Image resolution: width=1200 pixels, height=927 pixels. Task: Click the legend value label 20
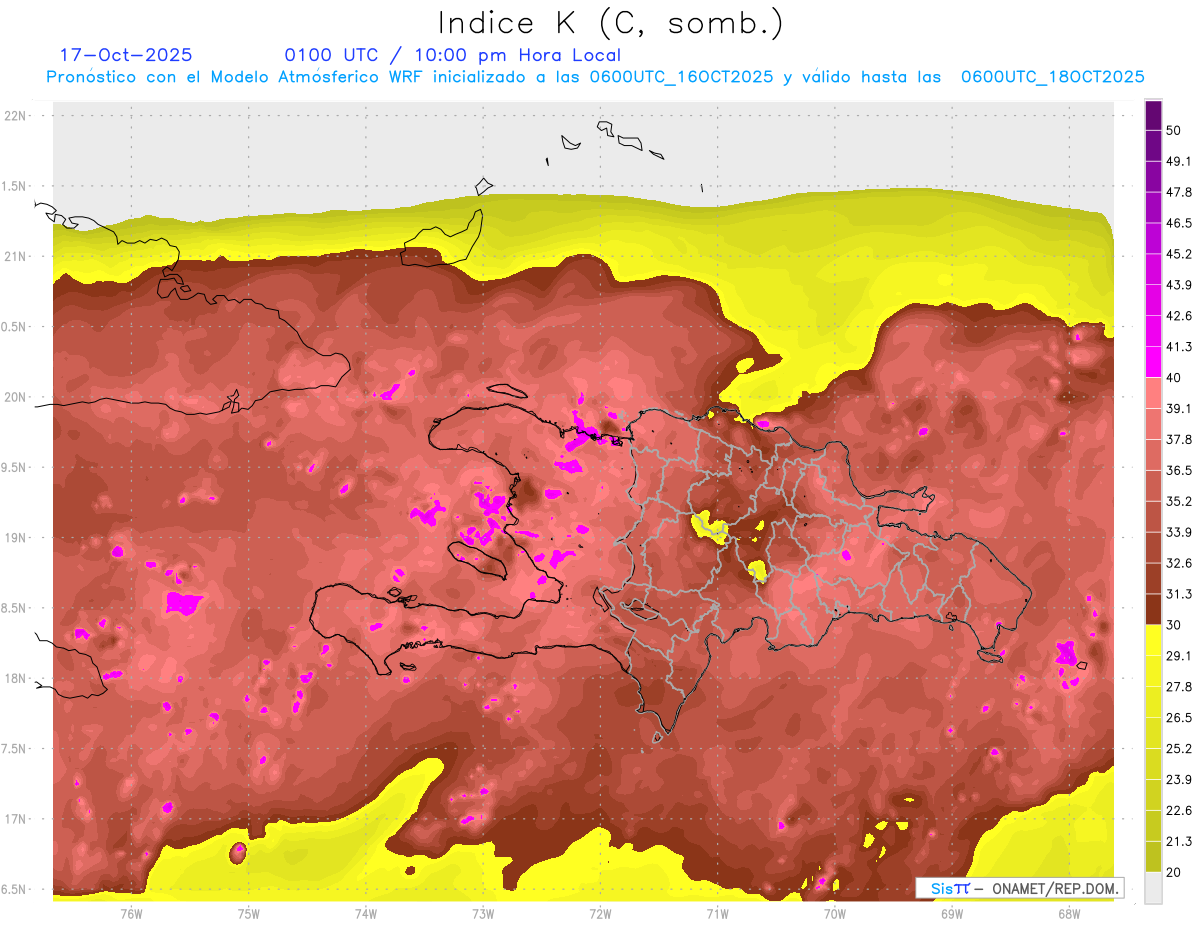1174,872
